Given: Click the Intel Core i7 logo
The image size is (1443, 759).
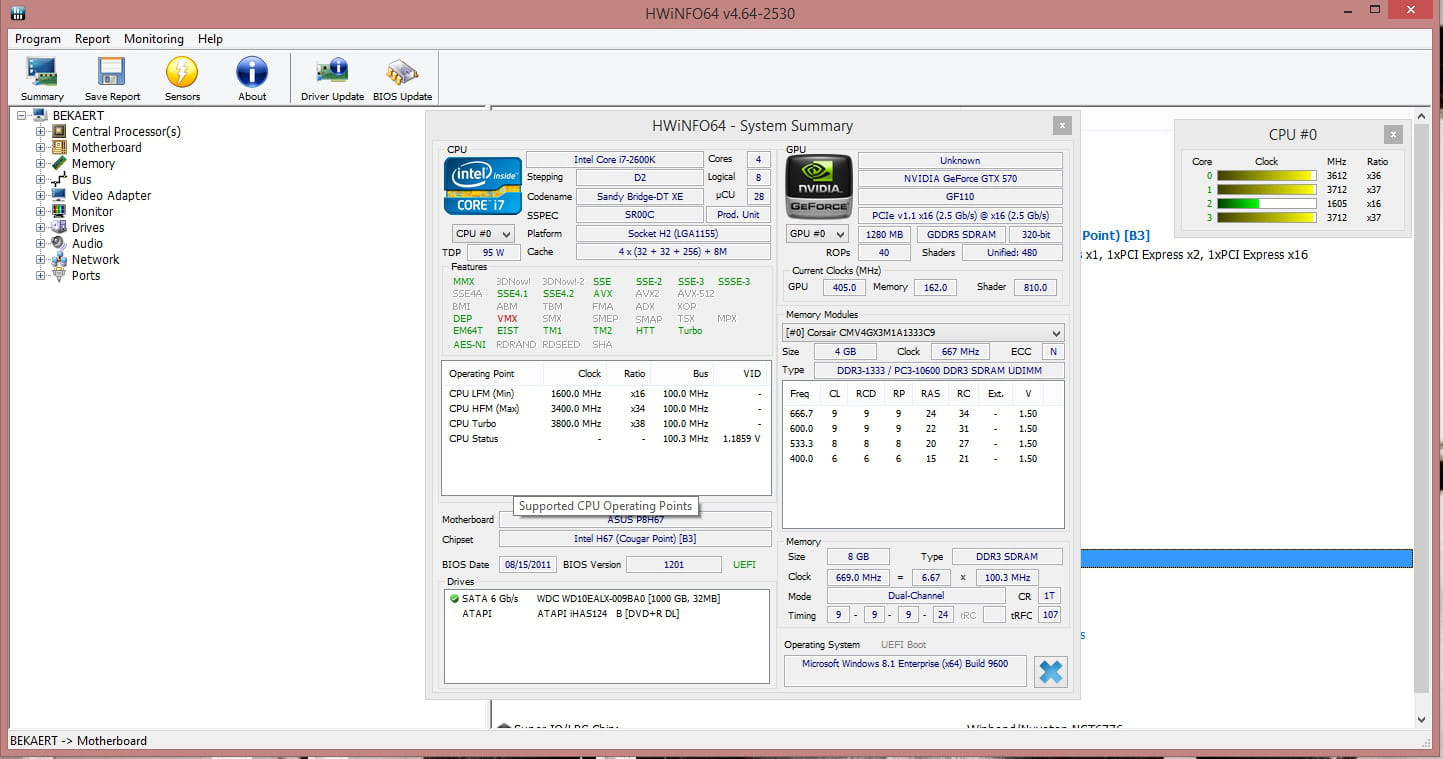Looking at the screenshot, I should [482, 185].
